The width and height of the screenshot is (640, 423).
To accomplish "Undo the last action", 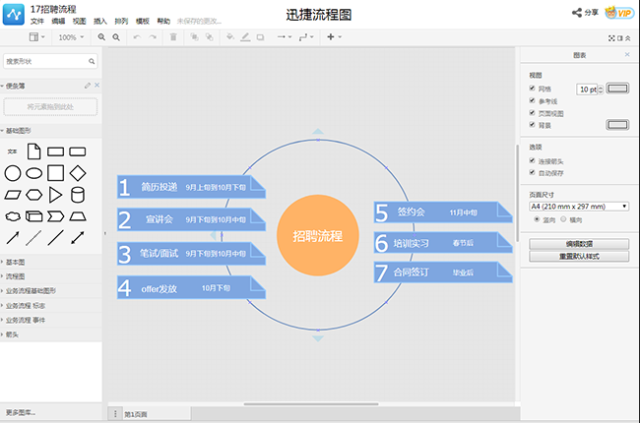I will pos(137,37).
